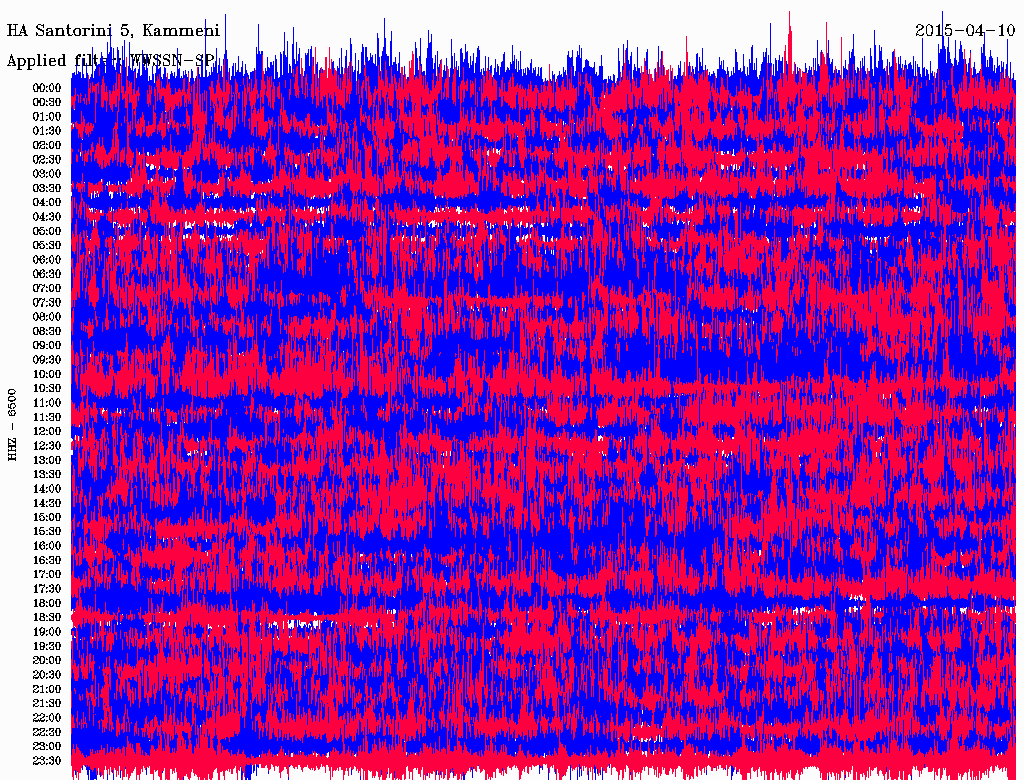Select the 07:00 time row label
The width and height of the screenshot is (1024, 780).
(x=47, y=288)
